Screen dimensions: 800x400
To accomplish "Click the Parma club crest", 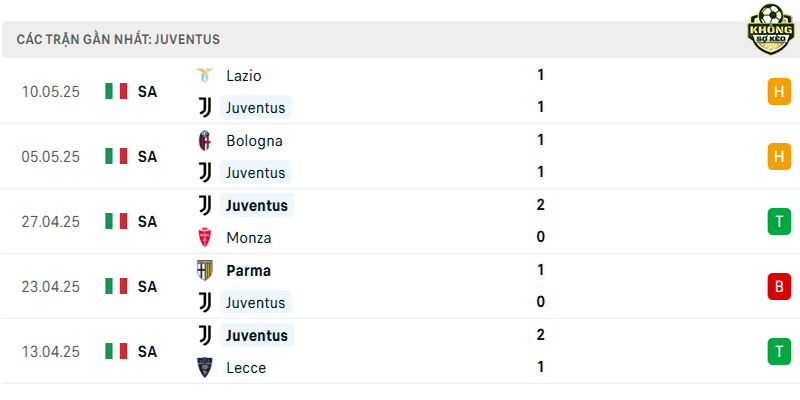I will pos(205,270).
